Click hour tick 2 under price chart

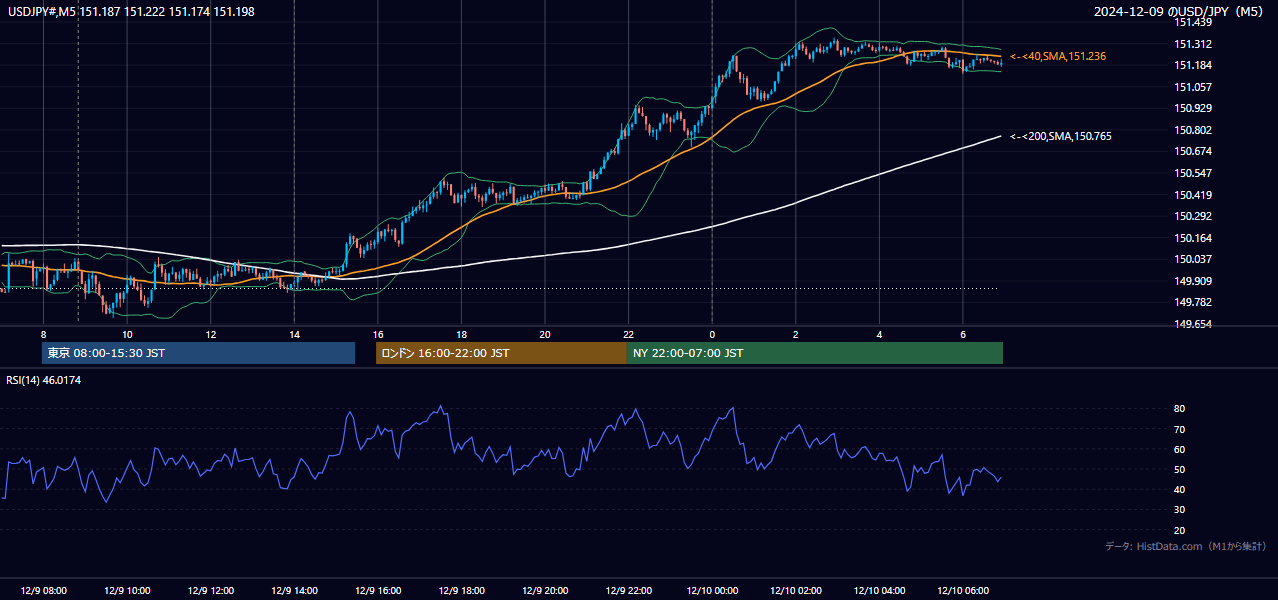pos(796,334)
